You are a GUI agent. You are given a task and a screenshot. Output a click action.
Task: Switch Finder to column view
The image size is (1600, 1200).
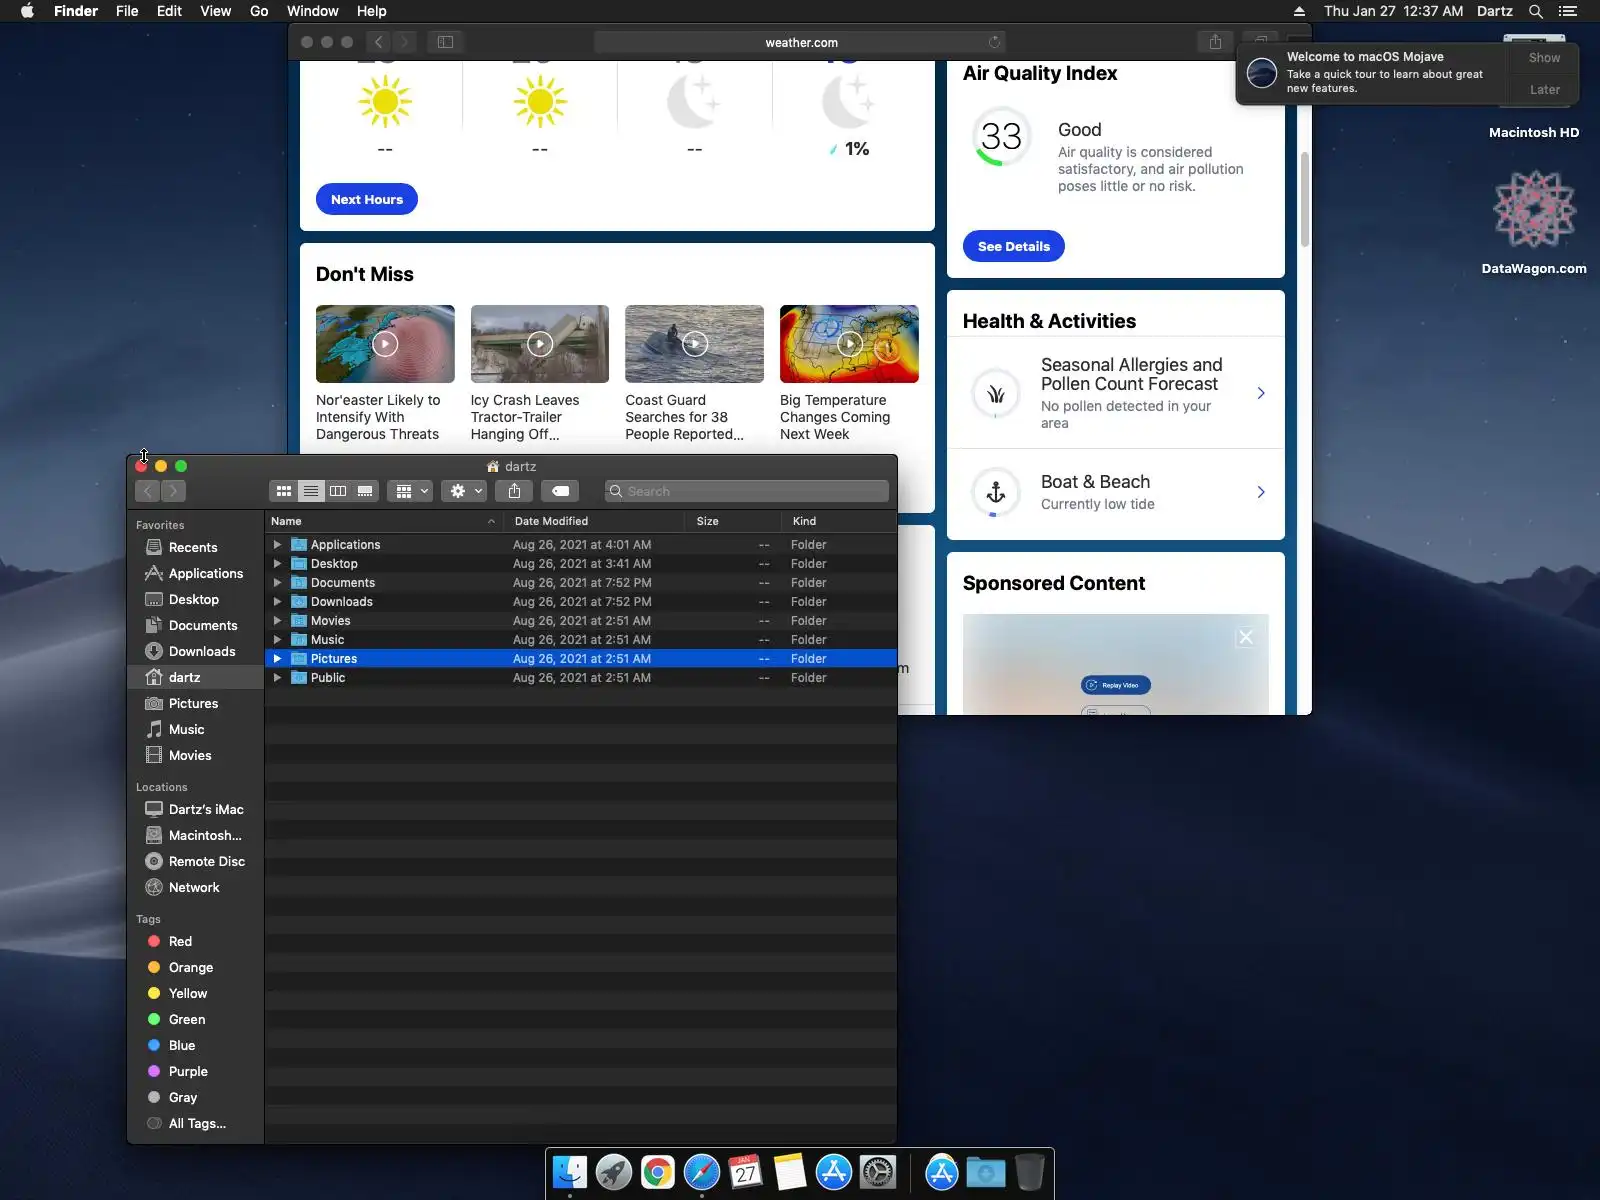pyautogui.click(x=338, y=491)
